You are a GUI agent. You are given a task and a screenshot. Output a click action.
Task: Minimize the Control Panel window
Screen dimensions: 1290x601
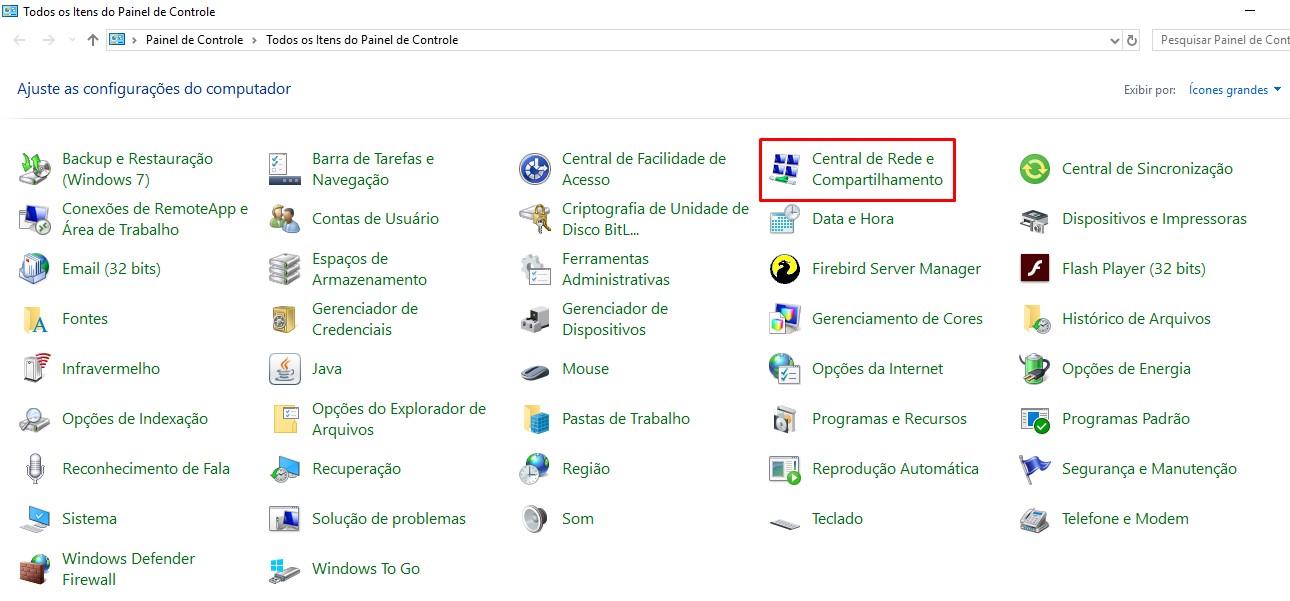point(1250,12)
